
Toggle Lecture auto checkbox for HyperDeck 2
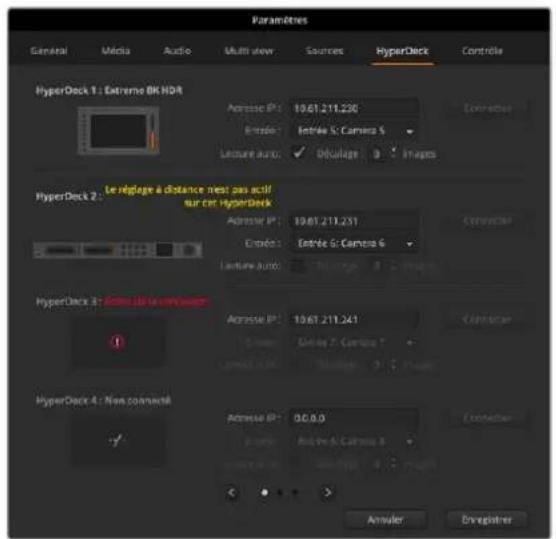pos(299,266)
